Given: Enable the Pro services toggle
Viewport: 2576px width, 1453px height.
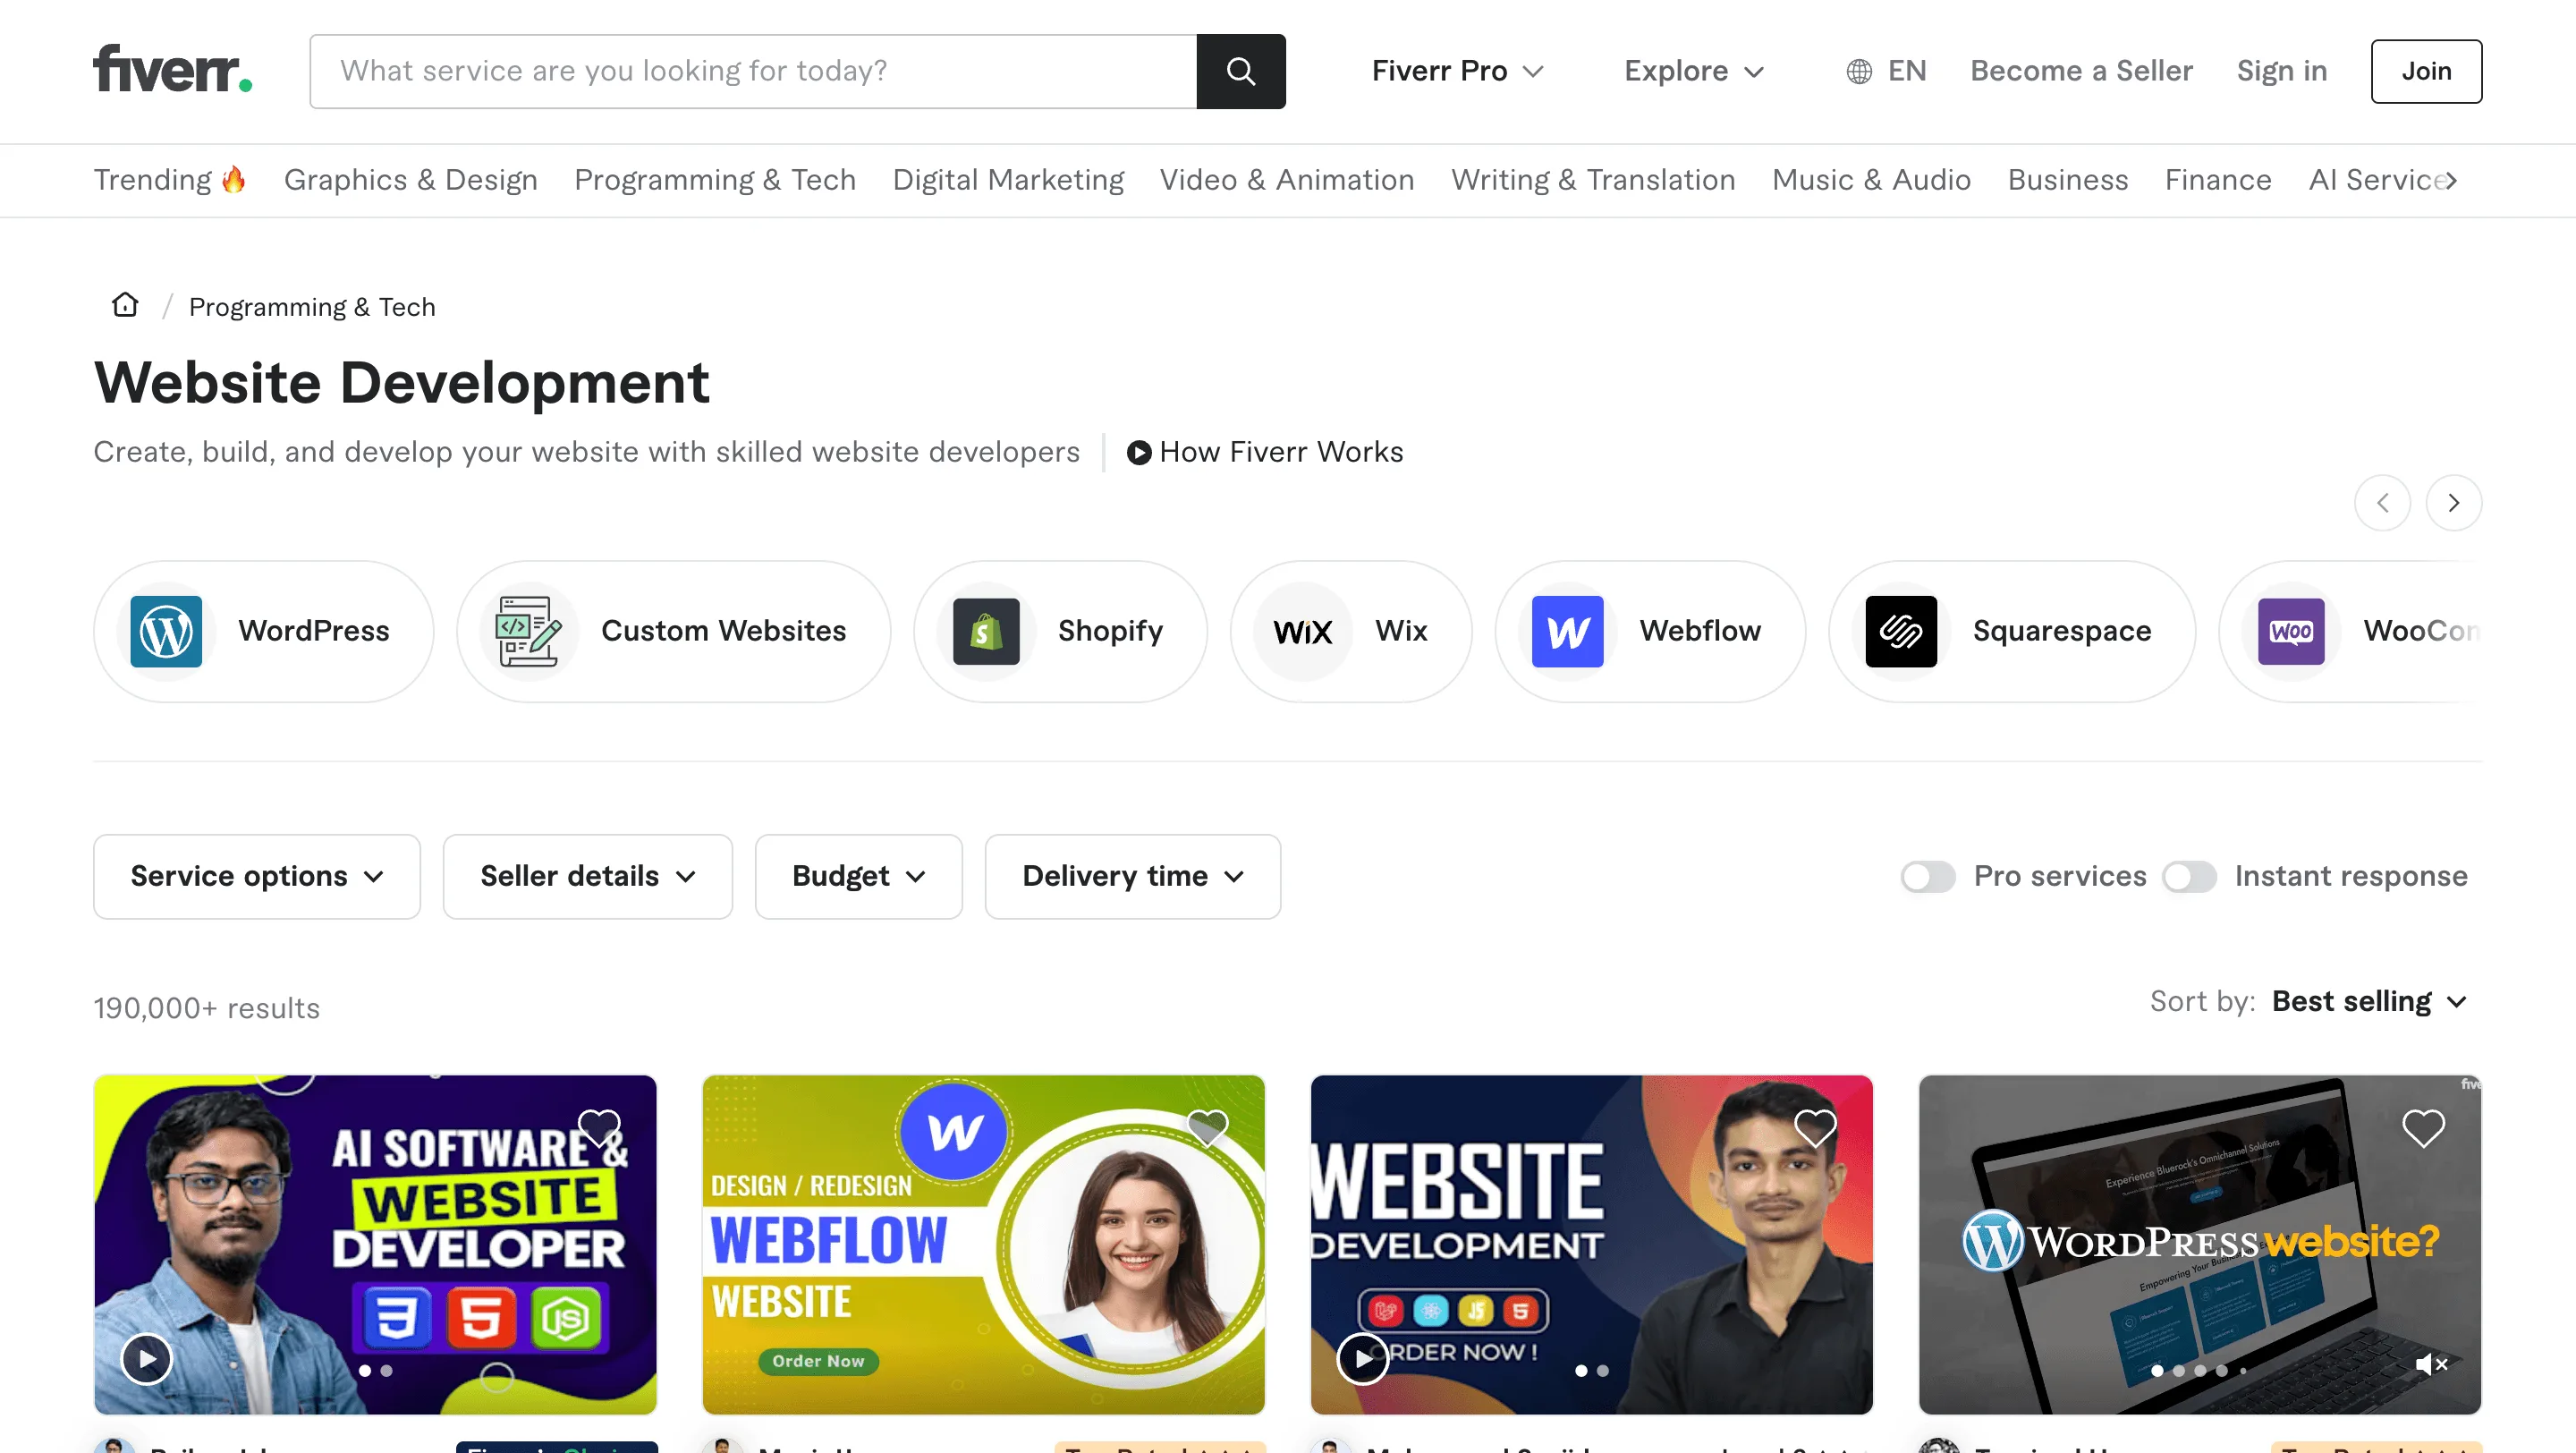Looking at the screenshot, I should (1928, 877).
